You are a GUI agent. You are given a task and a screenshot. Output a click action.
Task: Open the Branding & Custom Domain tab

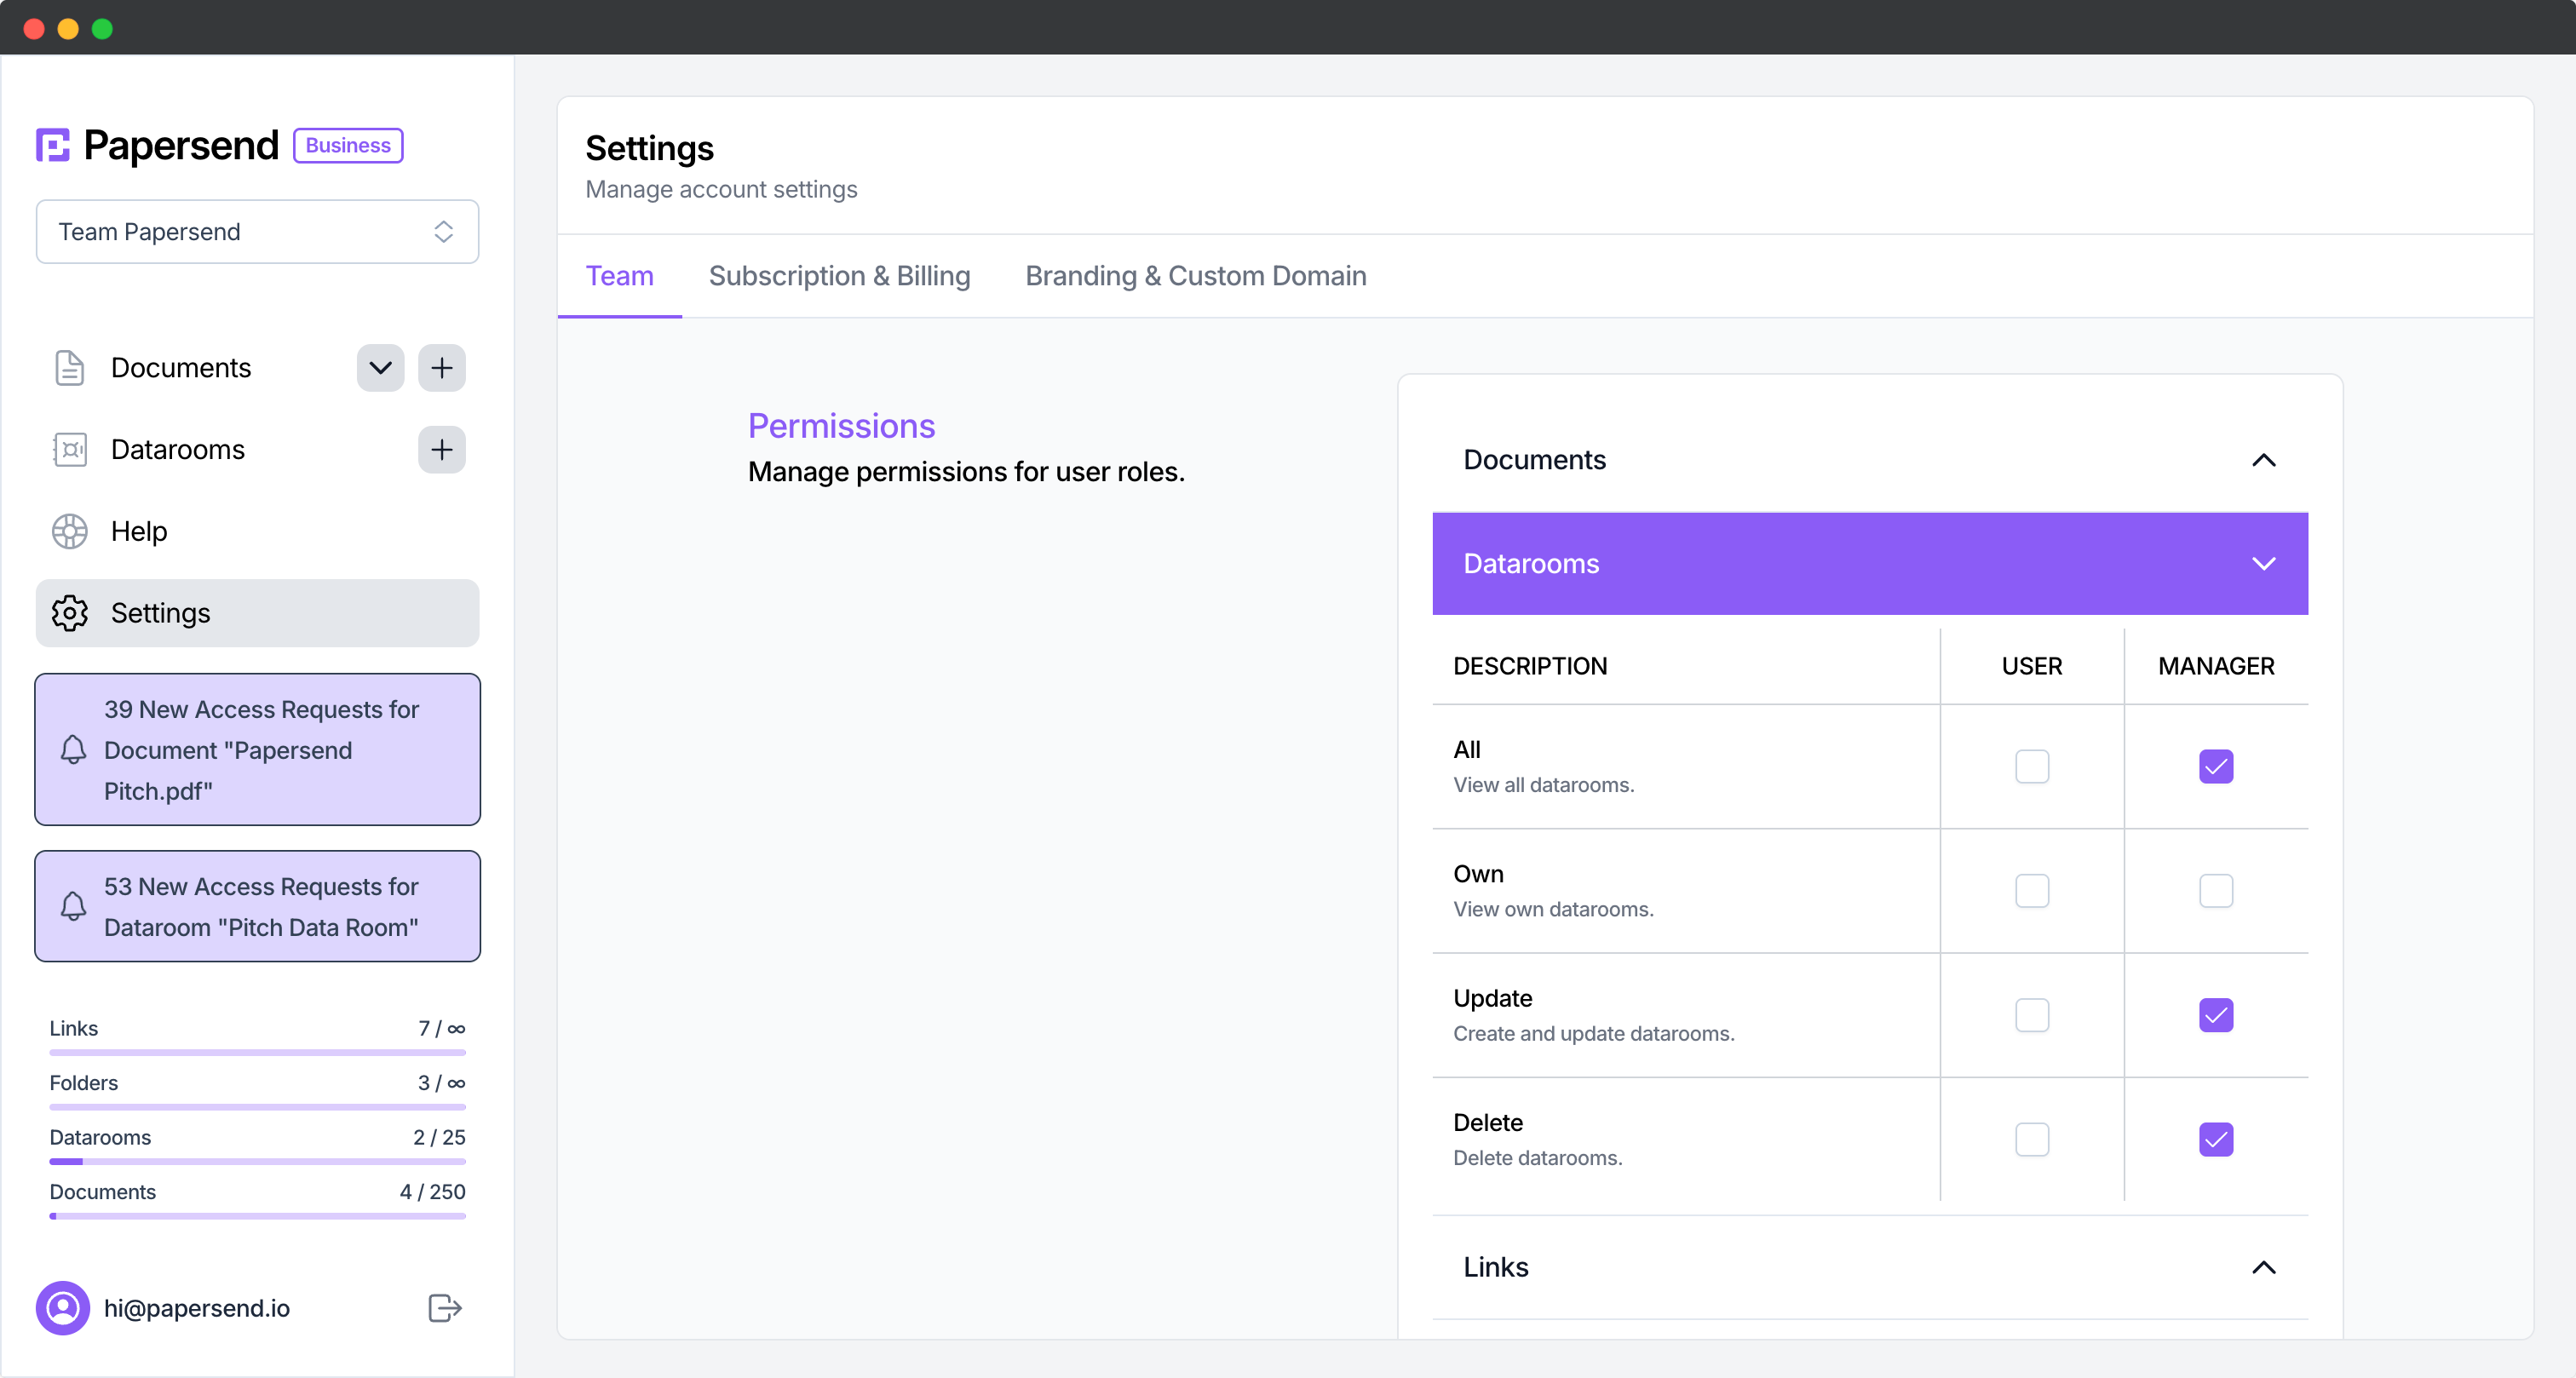point(1196,276)
